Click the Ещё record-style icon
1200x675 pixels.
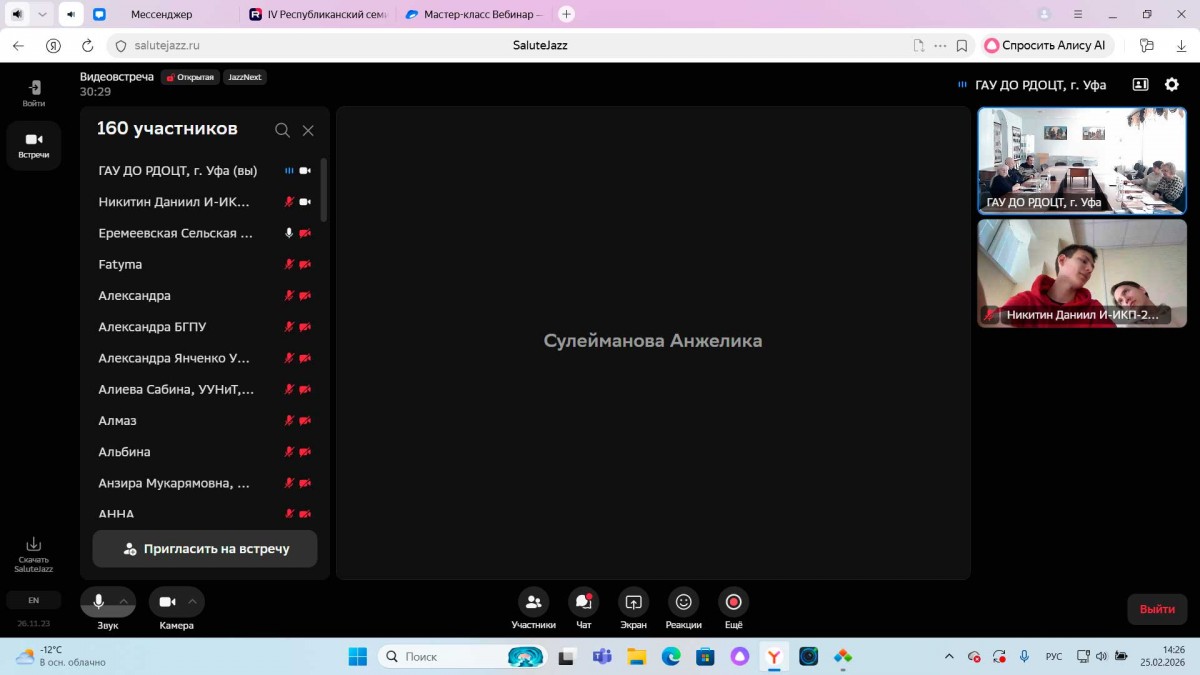point(733,602)
